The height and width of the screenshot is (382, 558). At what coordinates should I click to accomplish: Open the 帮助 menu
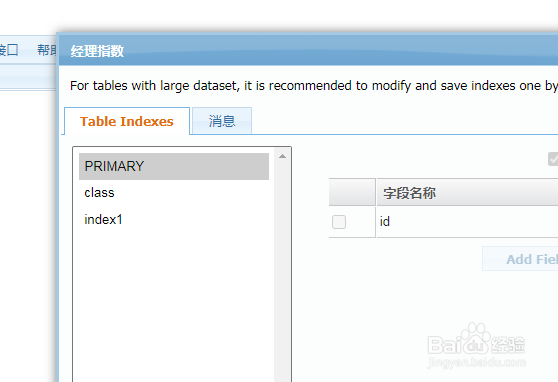pyautogui.click(x=47, y=50)
